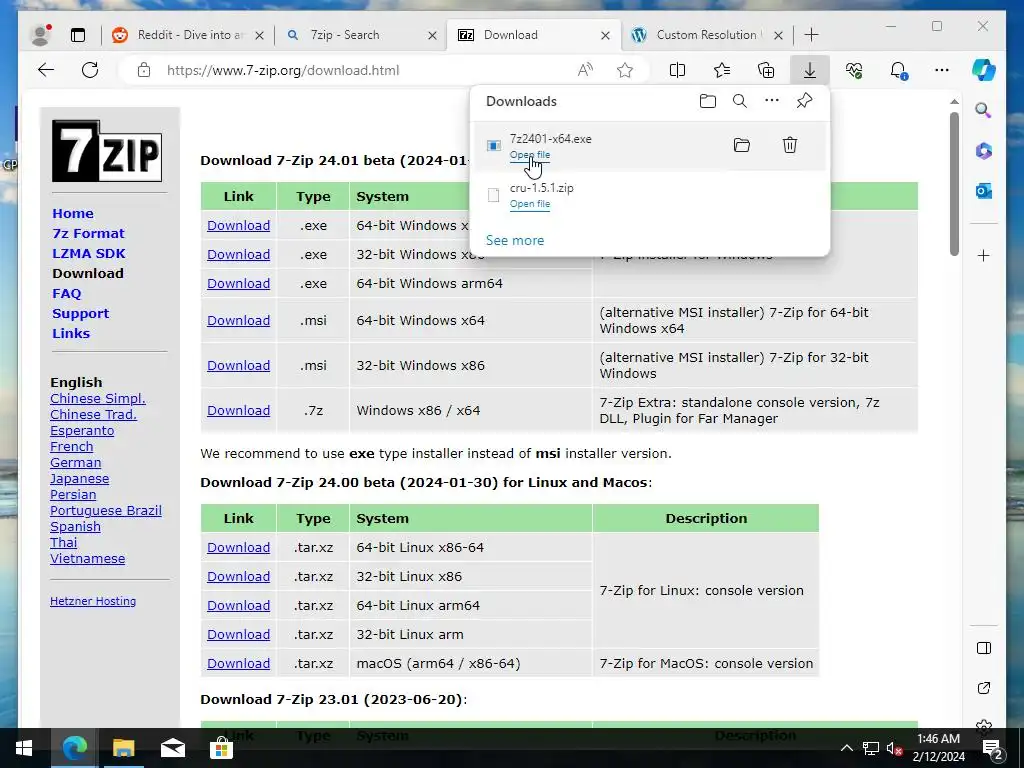The height and width of the screenshot is (768, 1024).
Task: Download 64-bit Linux x86-64 tar.xz
Action: coord(238,548)
